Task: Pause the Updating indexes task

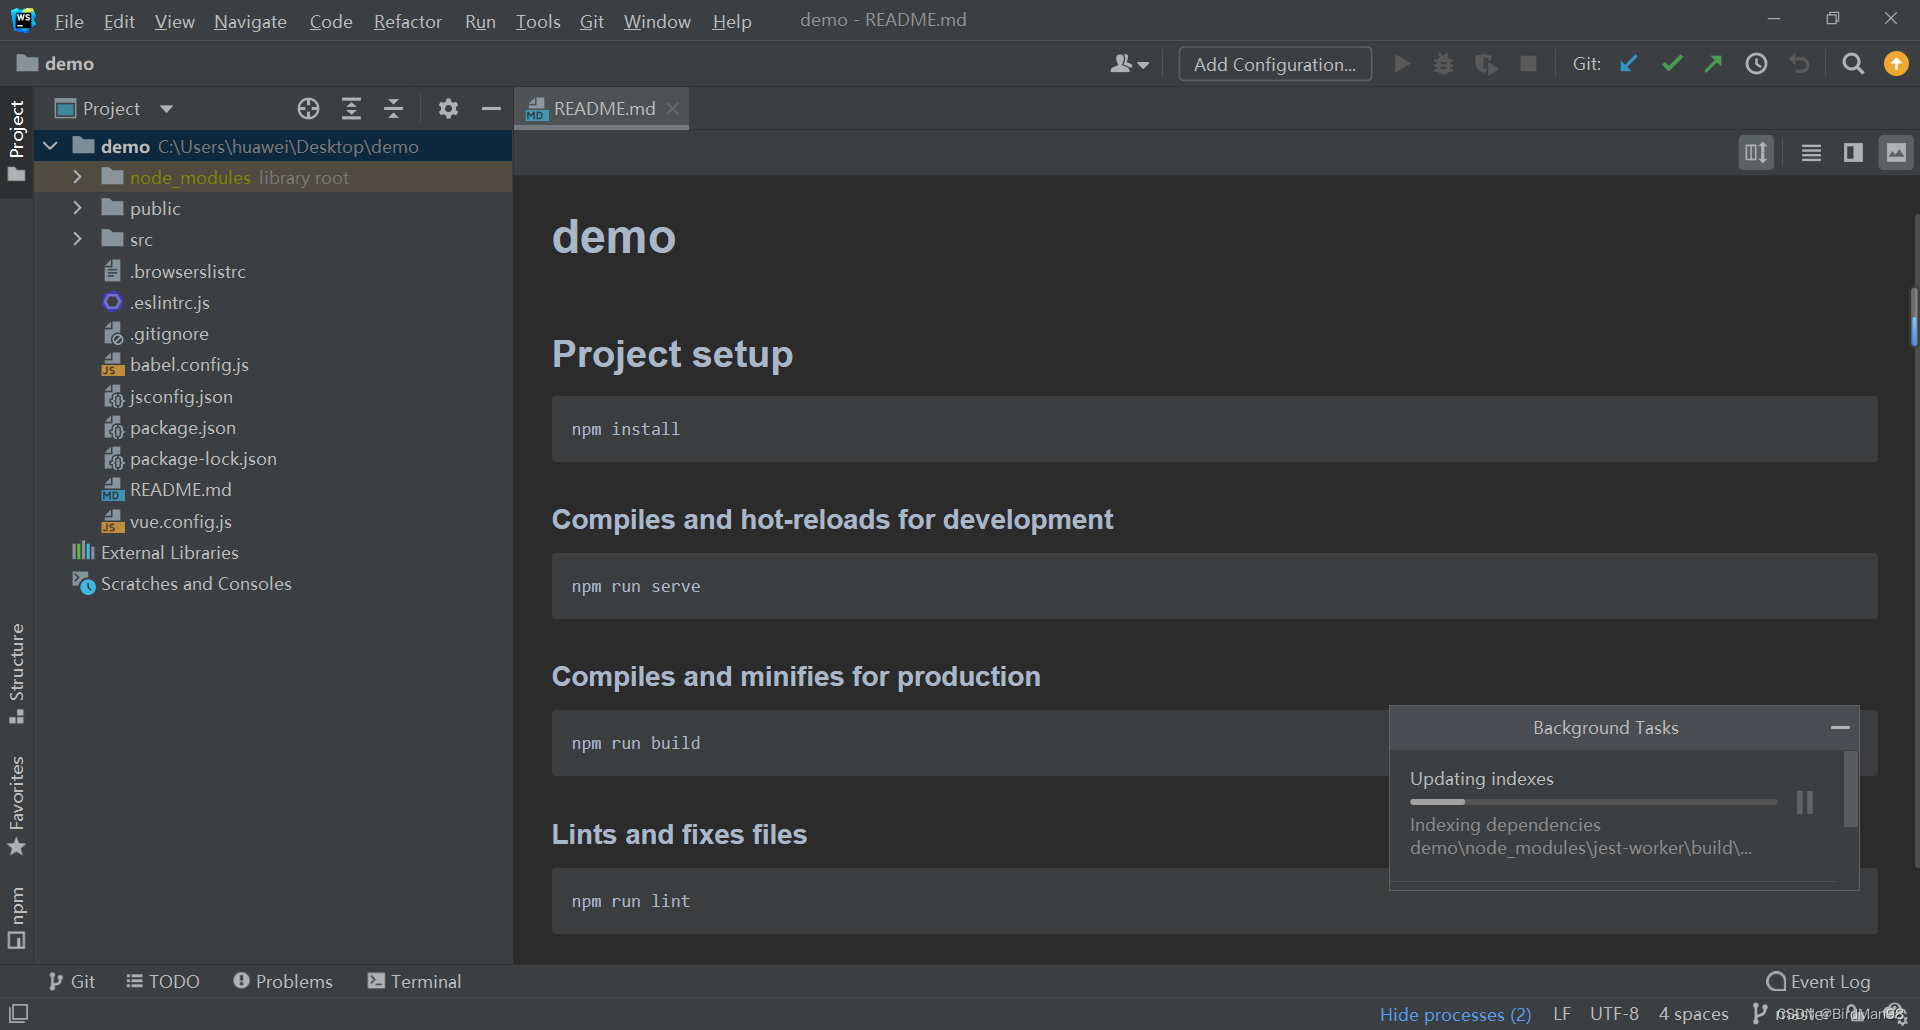Action: pos(1805,802)
